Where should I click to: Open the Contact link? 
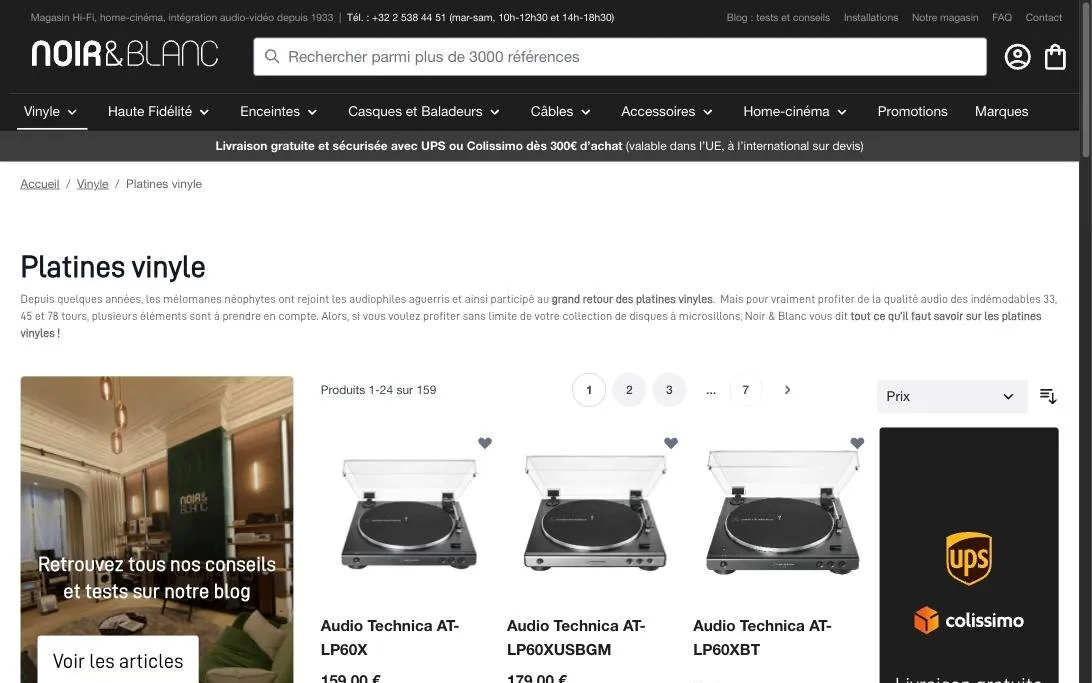coord(1043,17)
